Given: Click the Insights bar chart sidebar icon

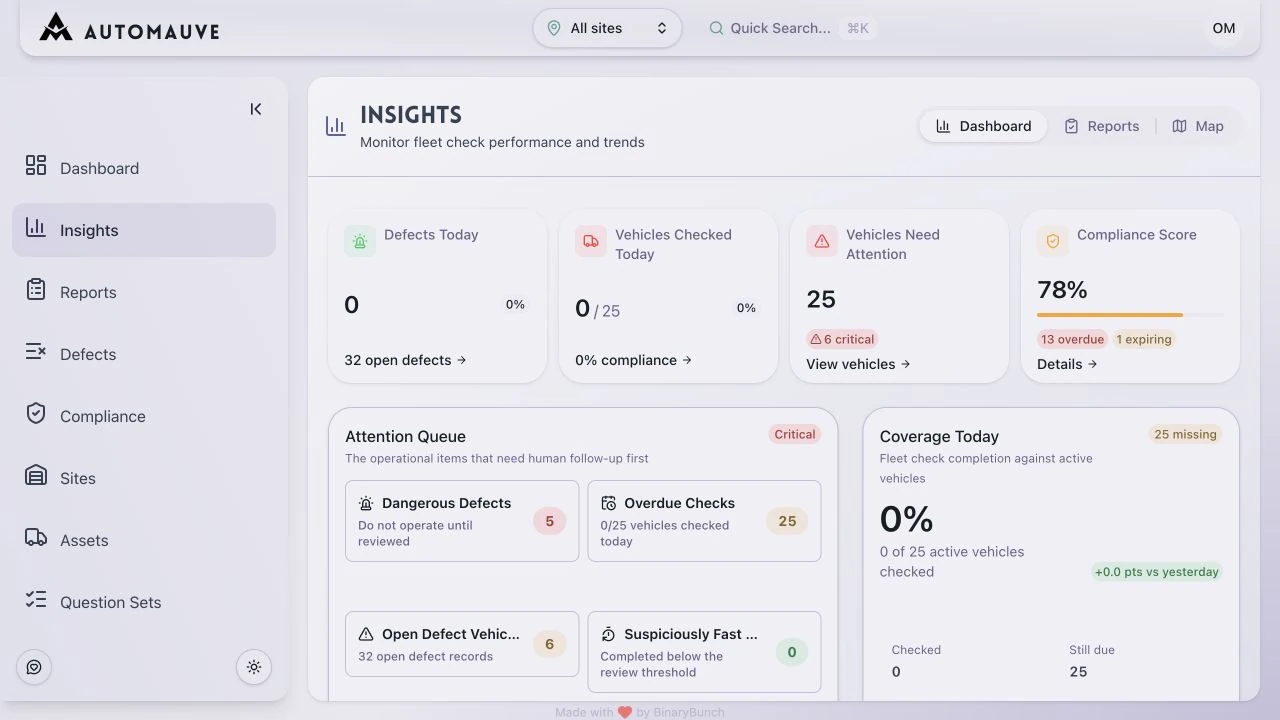Looking at the screenshot, I should [36, 227].
